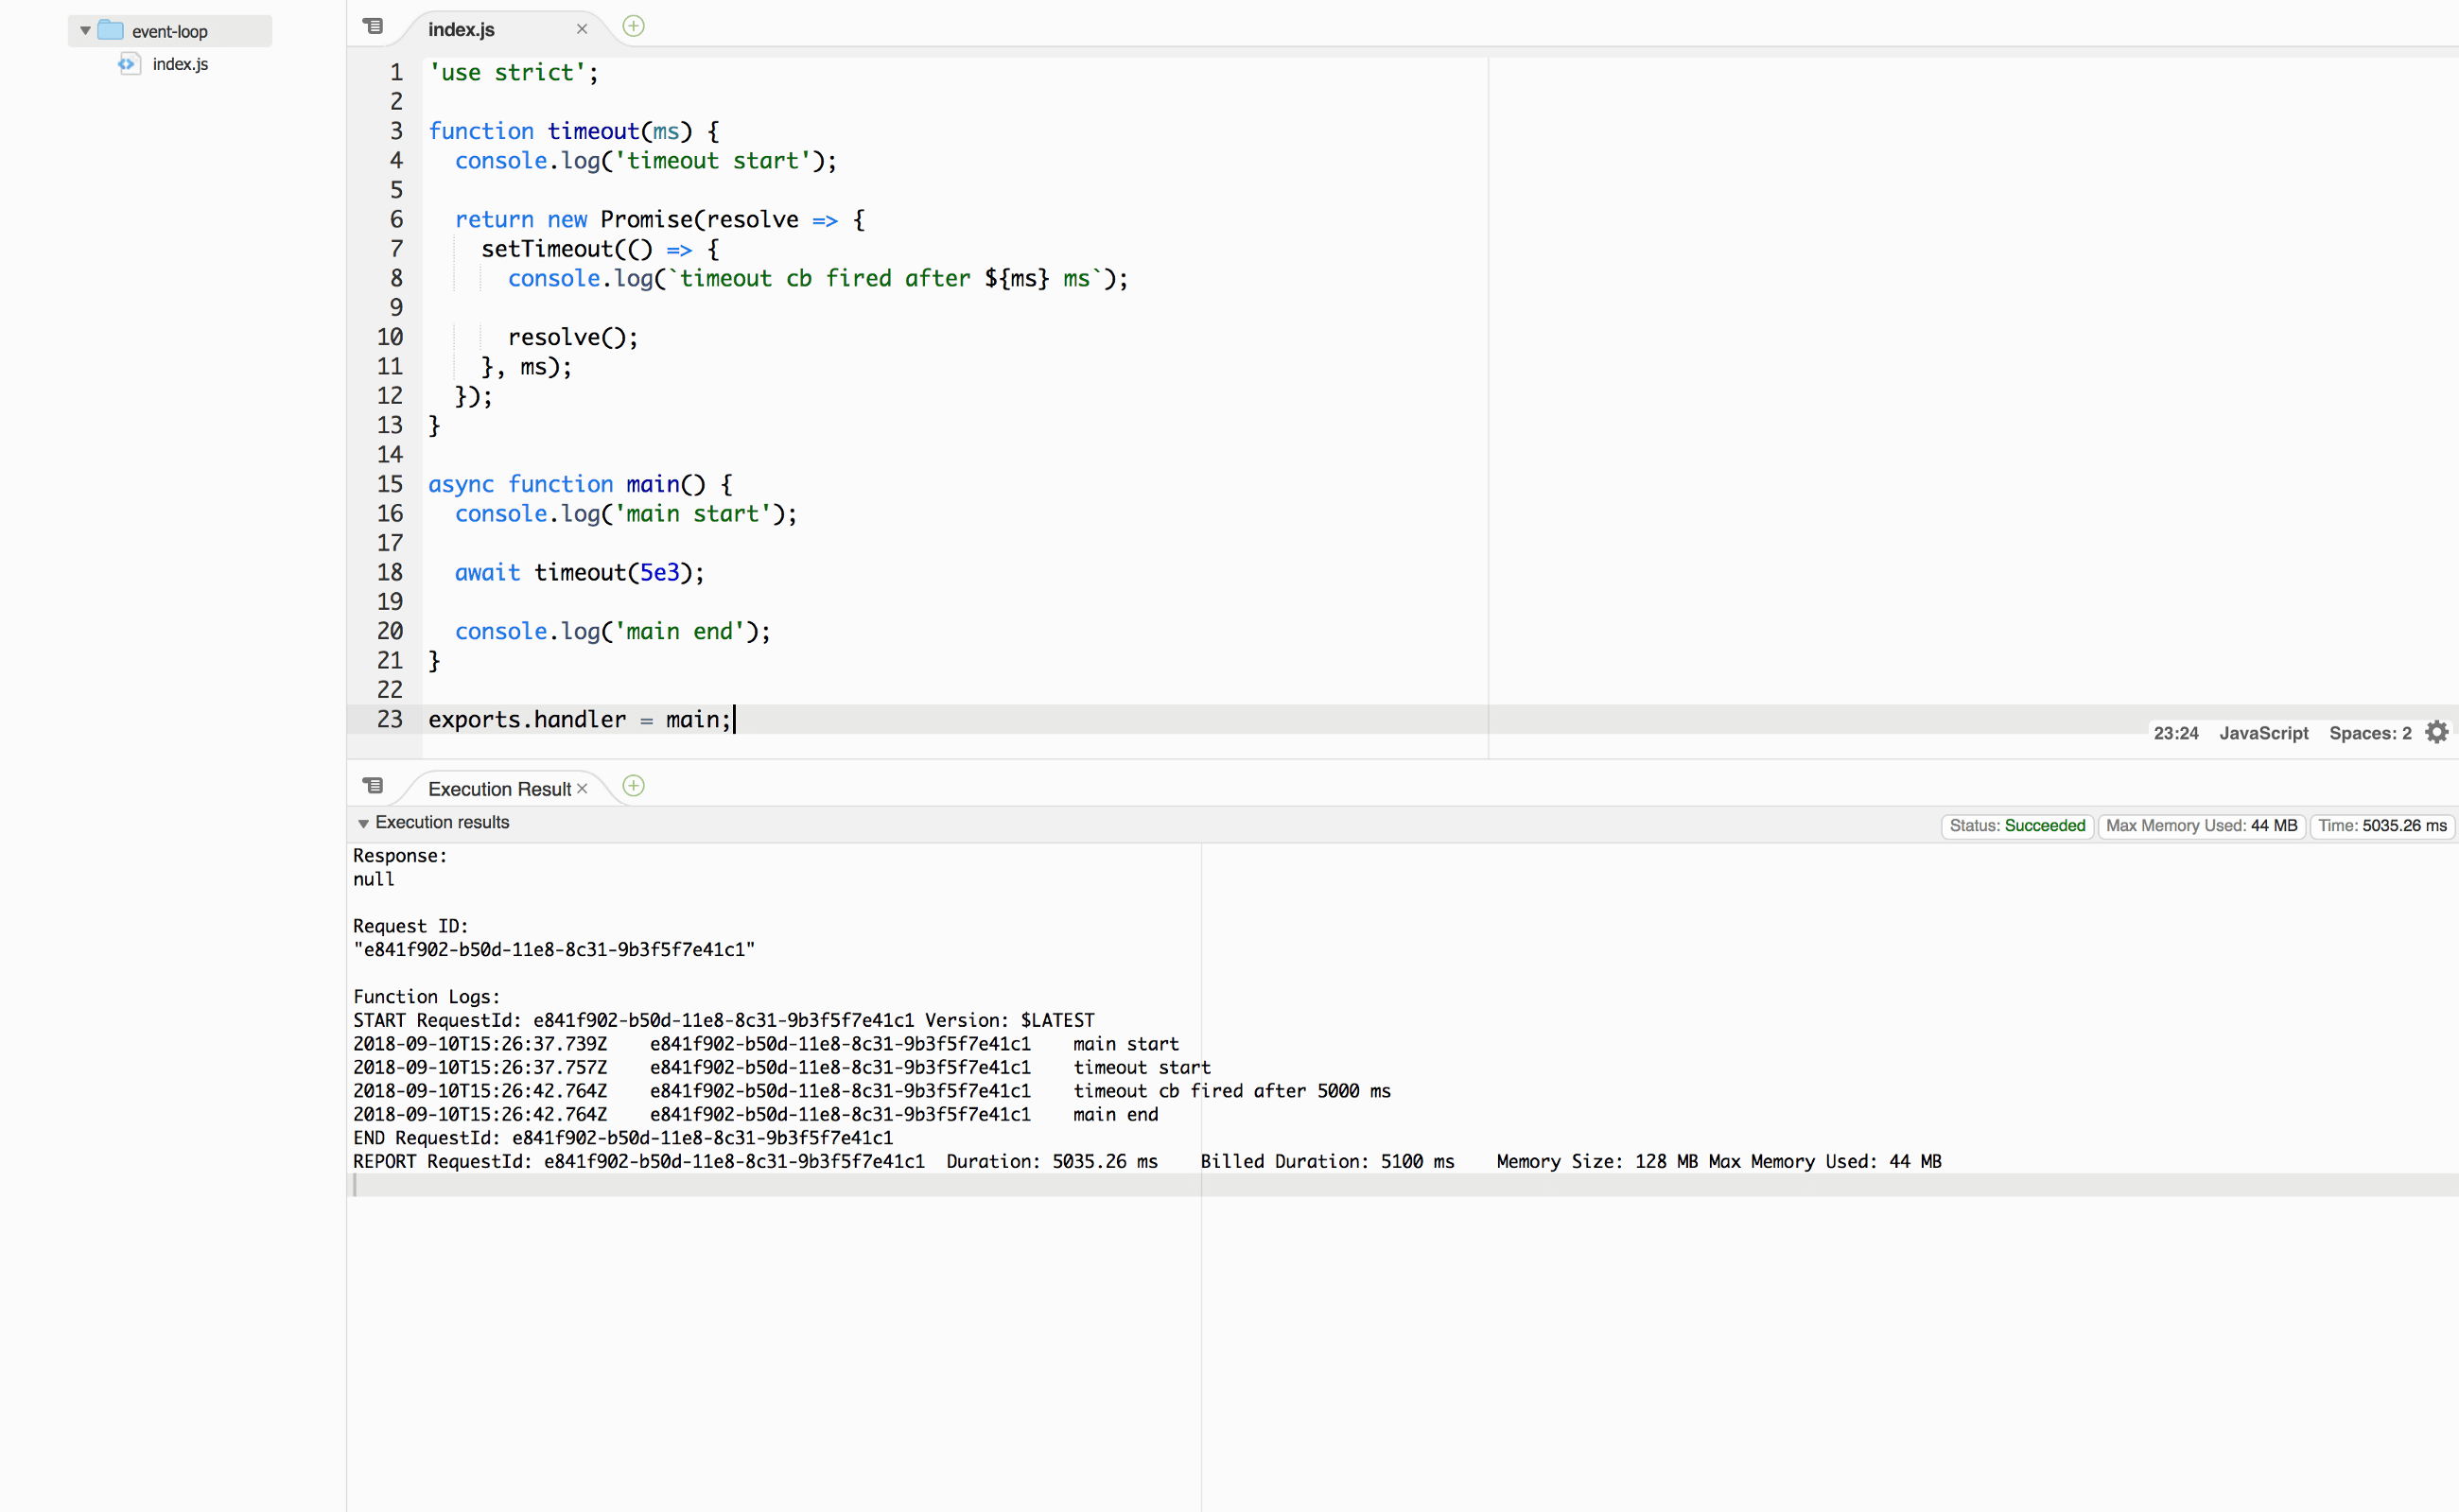This screenshot has width=2459, height=1512.
Task: Click index.js file icon in file tree
Action: (x=128, y=64)
